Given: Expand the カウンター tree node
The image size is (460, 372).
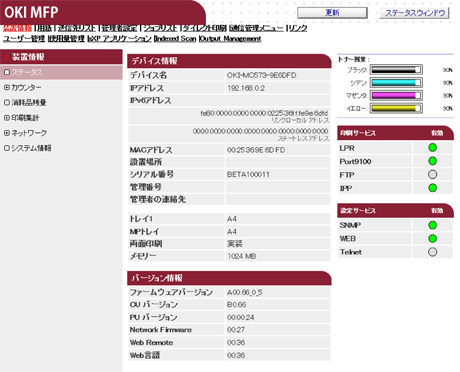Looking at the screenshot, I should [7, 87].
